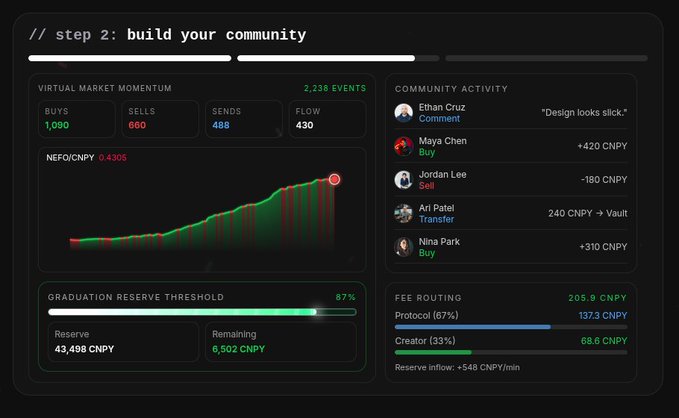The width and height of the screenshot is (679, 418).
Task: Click the 2,238 EVENTS label
Action: (335, 88)
